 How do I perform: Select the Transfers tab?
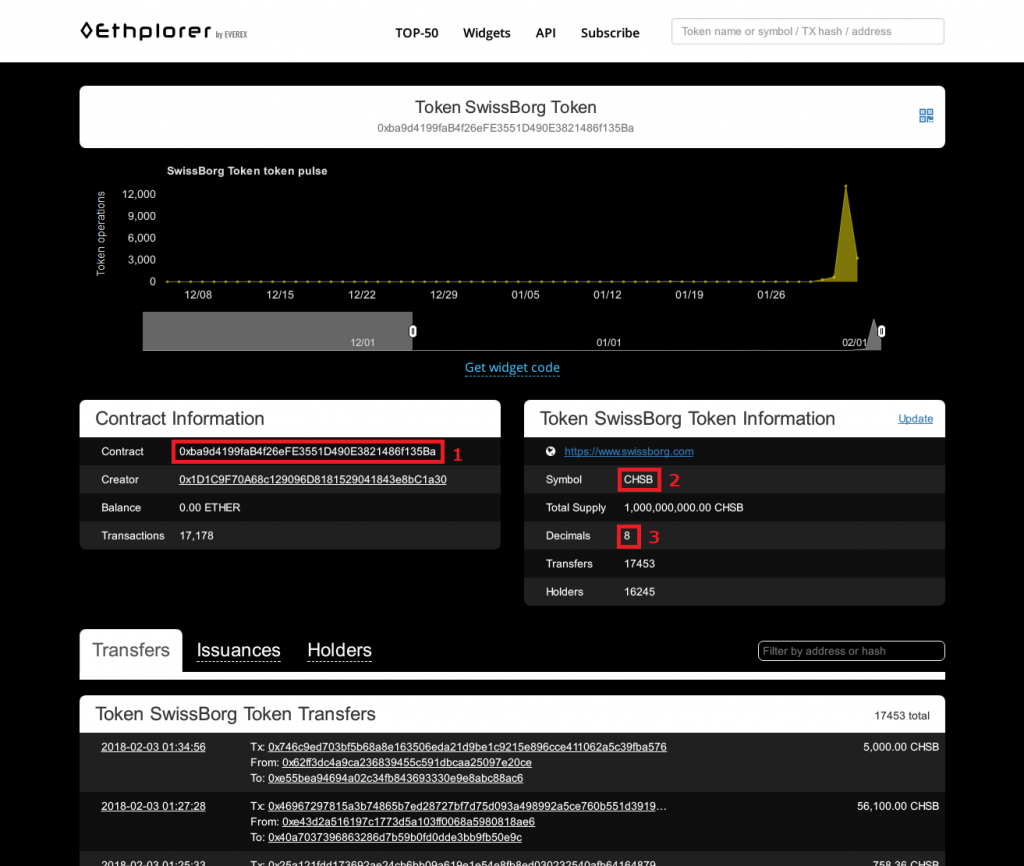(130, 649)
